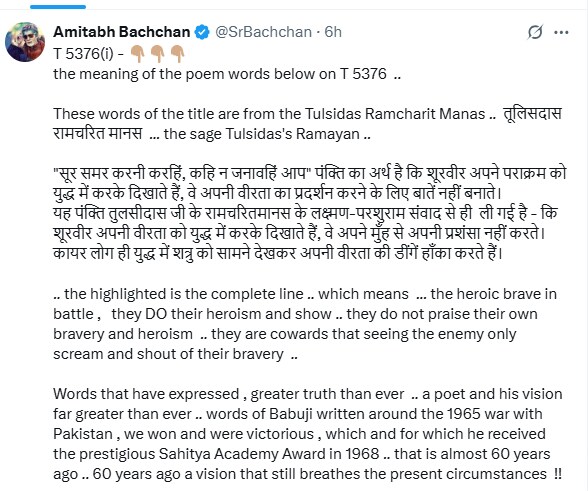Click the middle pointing-down hand emoji
Image resolution: width=588 pixels, height=491 pixels.
coord(157,54)
